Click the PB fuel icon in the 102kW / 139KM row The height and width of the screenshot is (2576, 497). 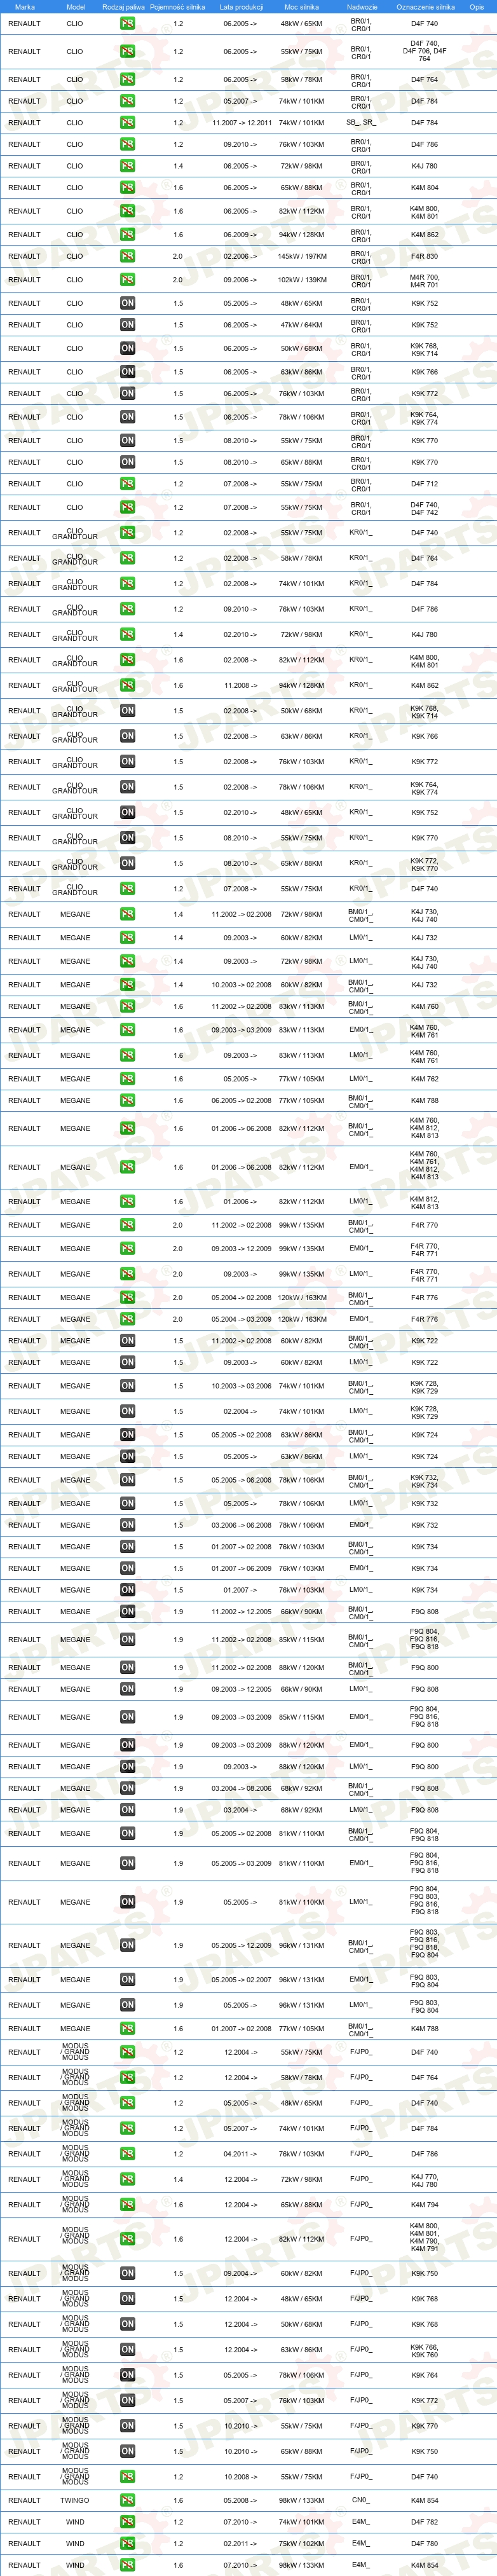127,280
